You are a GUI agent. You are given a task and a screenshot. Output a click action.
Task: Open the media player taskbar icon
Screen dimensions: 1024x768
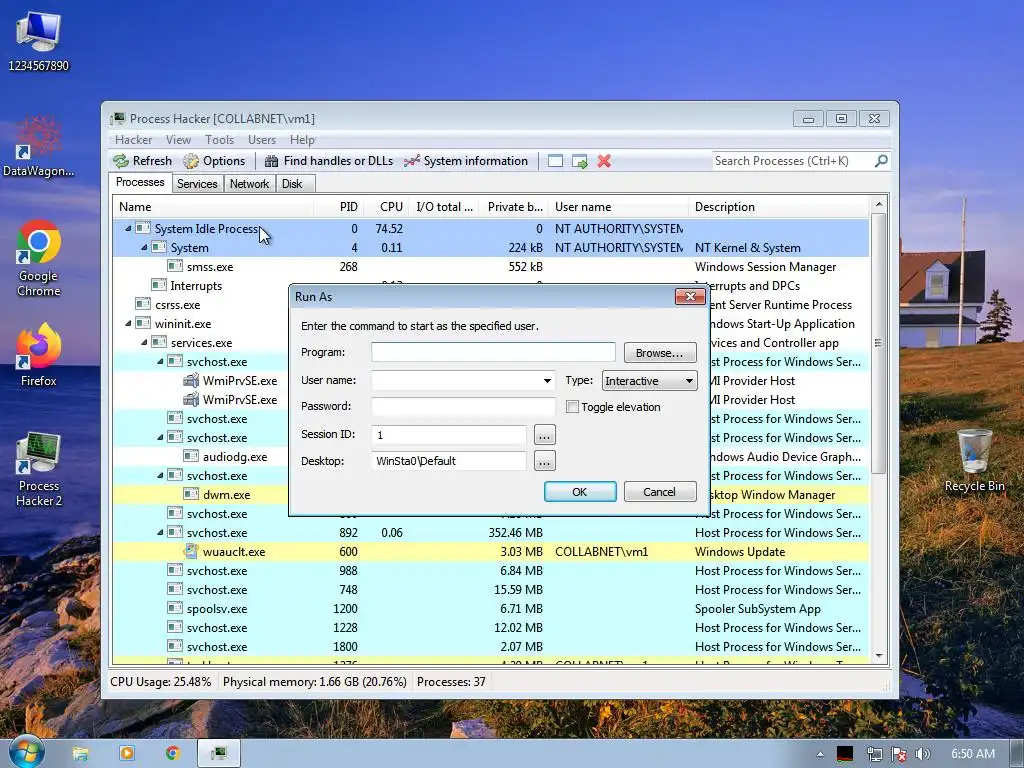[127, 754]
